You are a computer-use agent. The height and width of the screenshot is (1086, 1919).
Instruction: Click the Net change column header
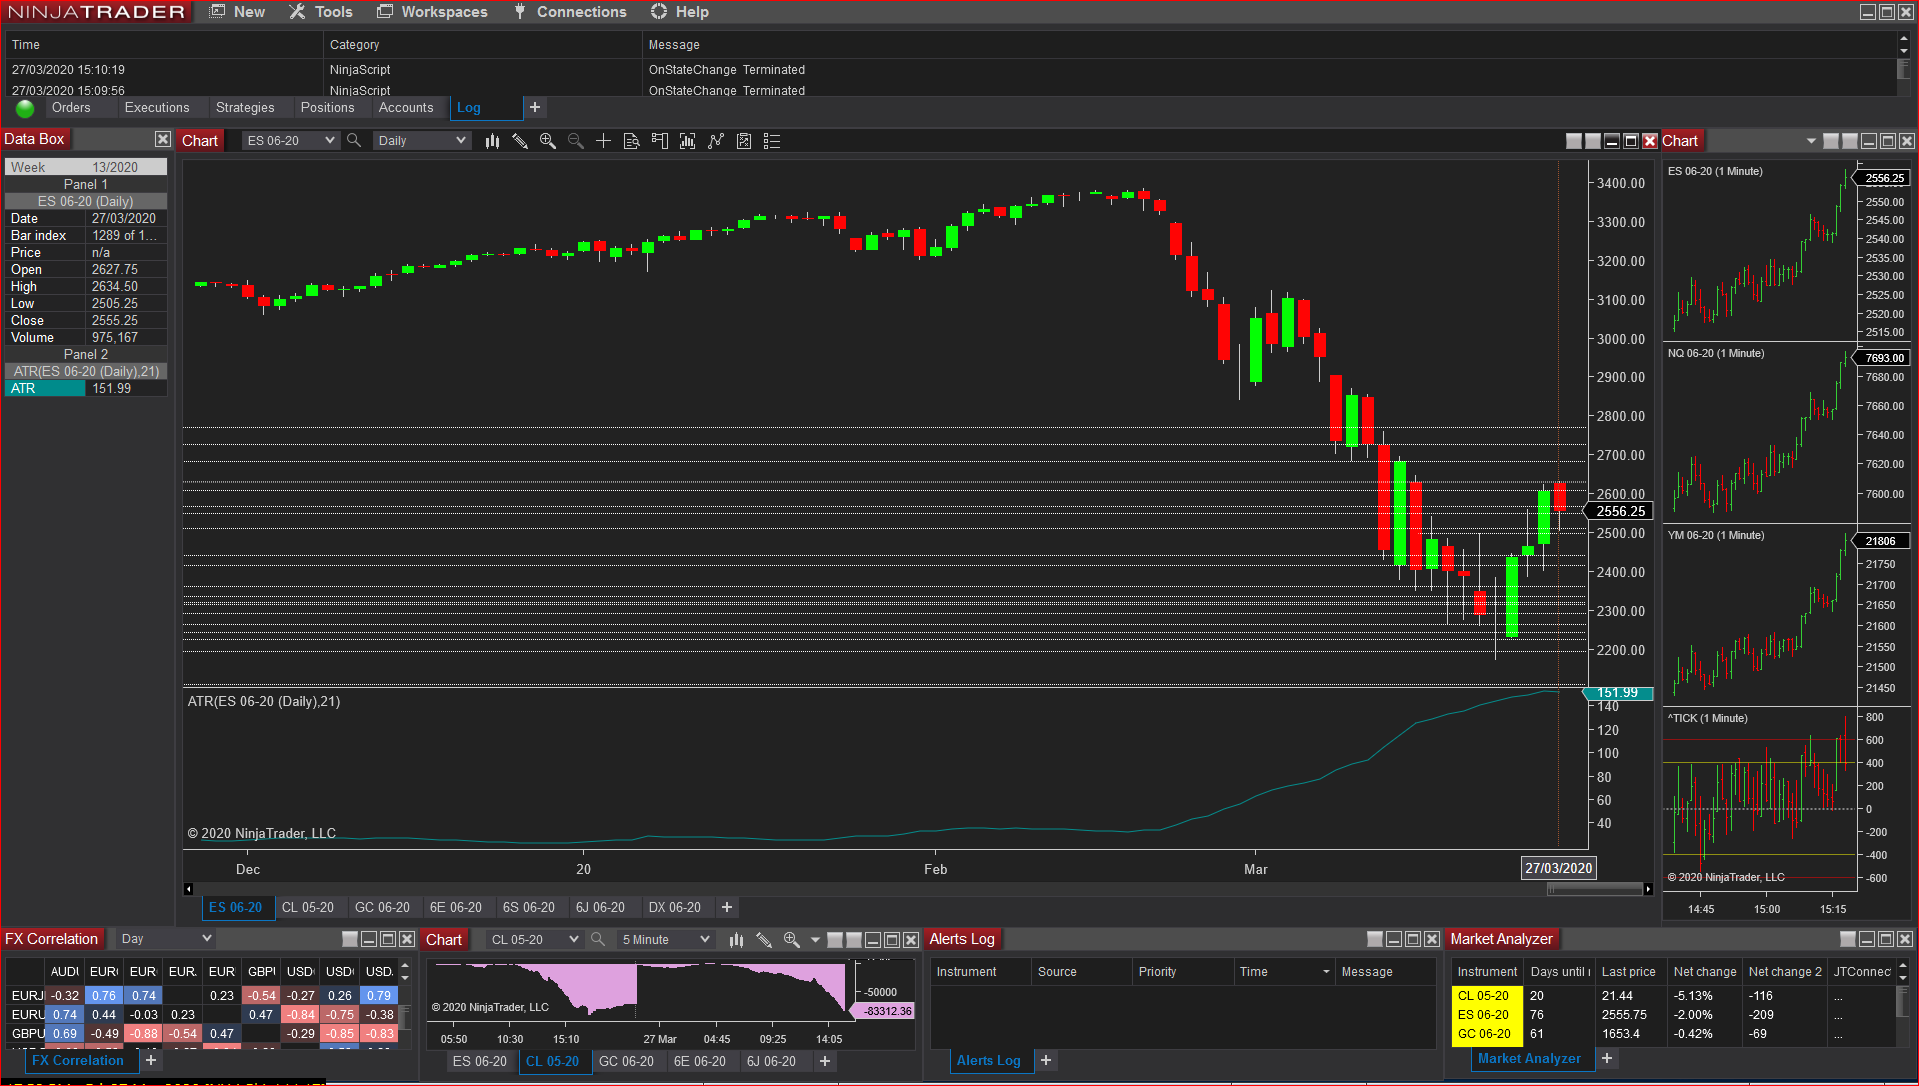(x=1705, y=972)
